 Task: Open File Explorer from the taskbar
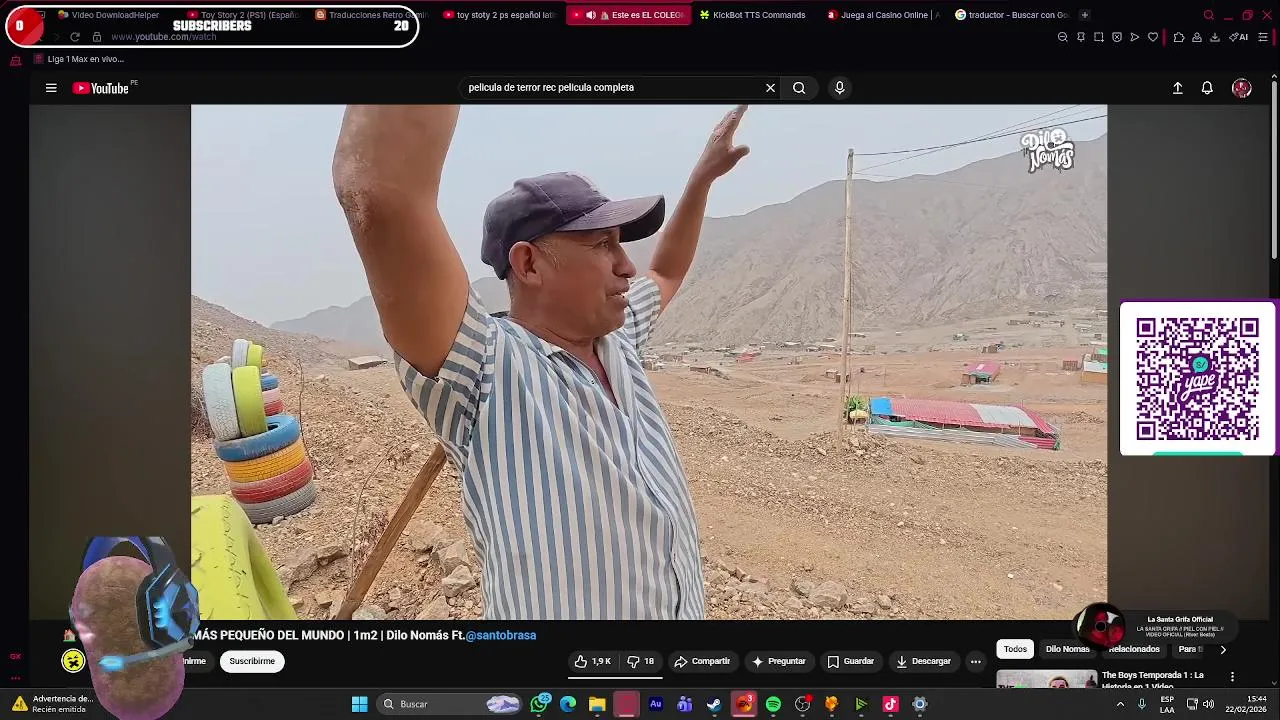[x=597, y=704]
